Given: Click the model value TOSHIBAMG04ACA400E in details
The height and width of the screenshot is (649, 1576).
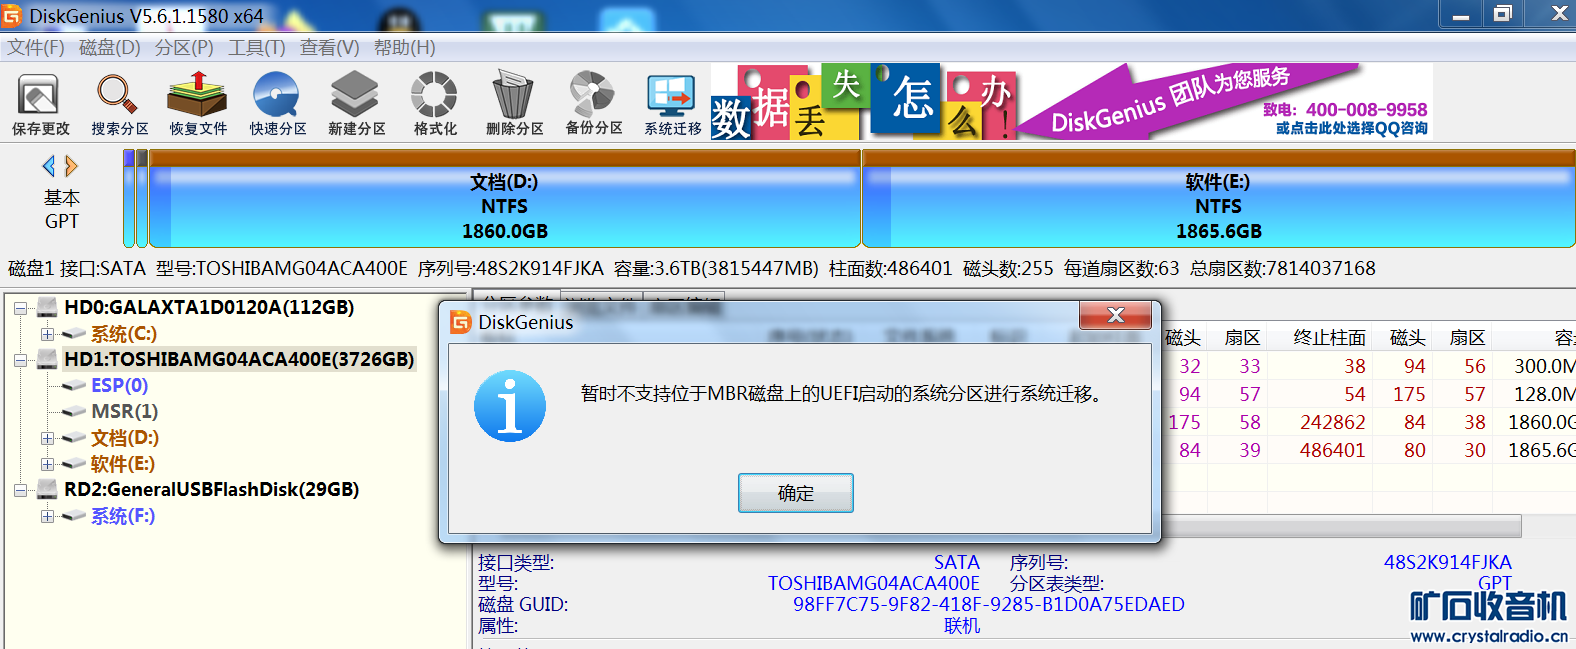Looking at the screenshot, I should [874, 583].
